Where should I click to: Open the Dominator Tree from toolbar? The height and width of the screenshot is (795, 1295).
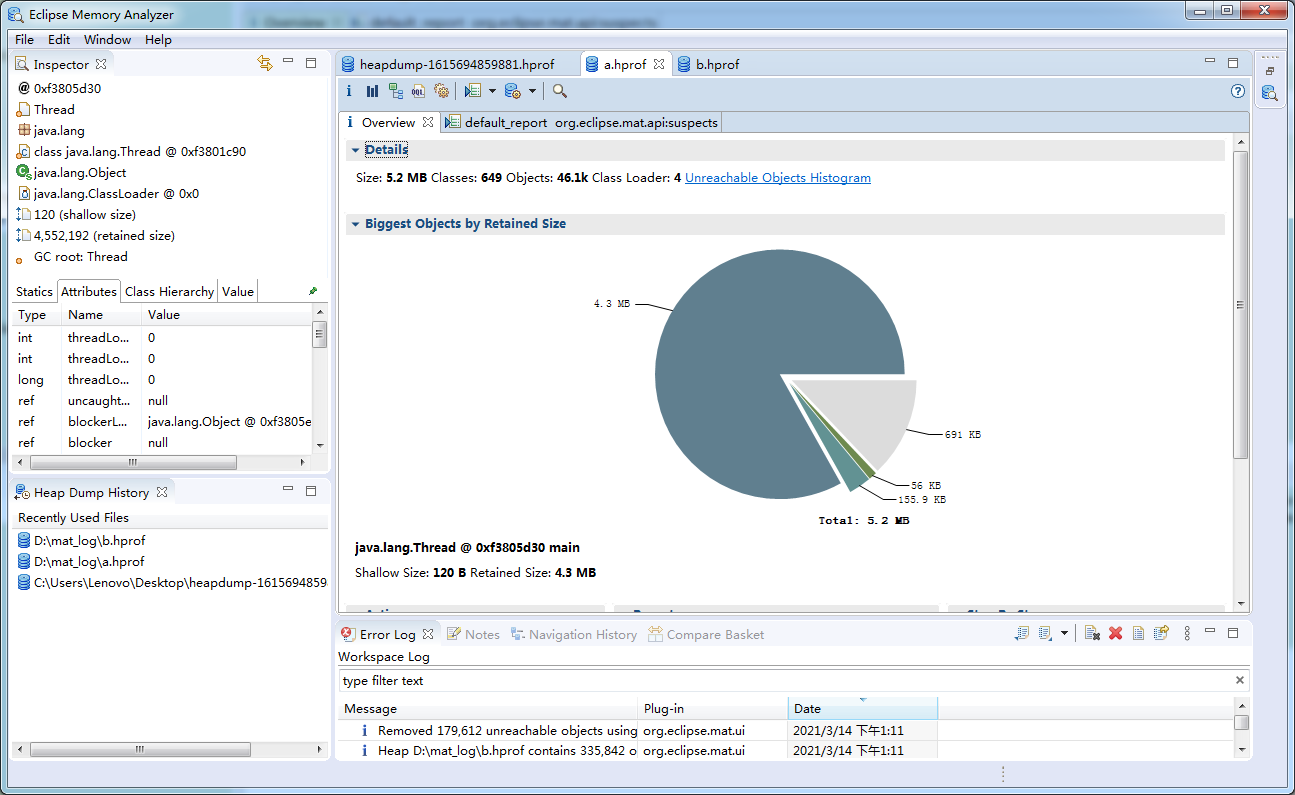(396, 91)
